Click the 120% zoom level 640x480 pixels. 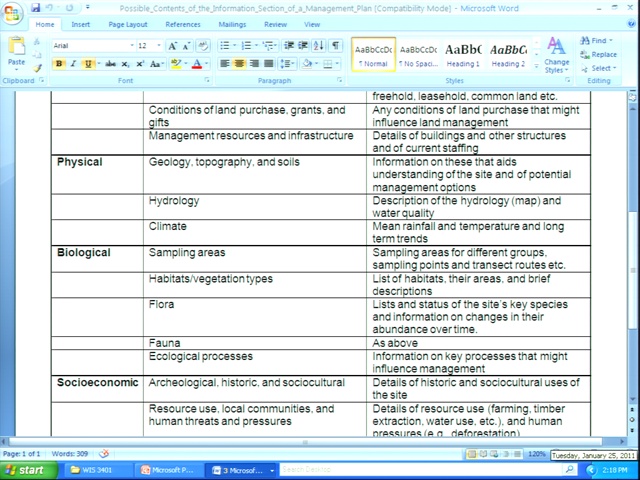(x=537, y=454)
